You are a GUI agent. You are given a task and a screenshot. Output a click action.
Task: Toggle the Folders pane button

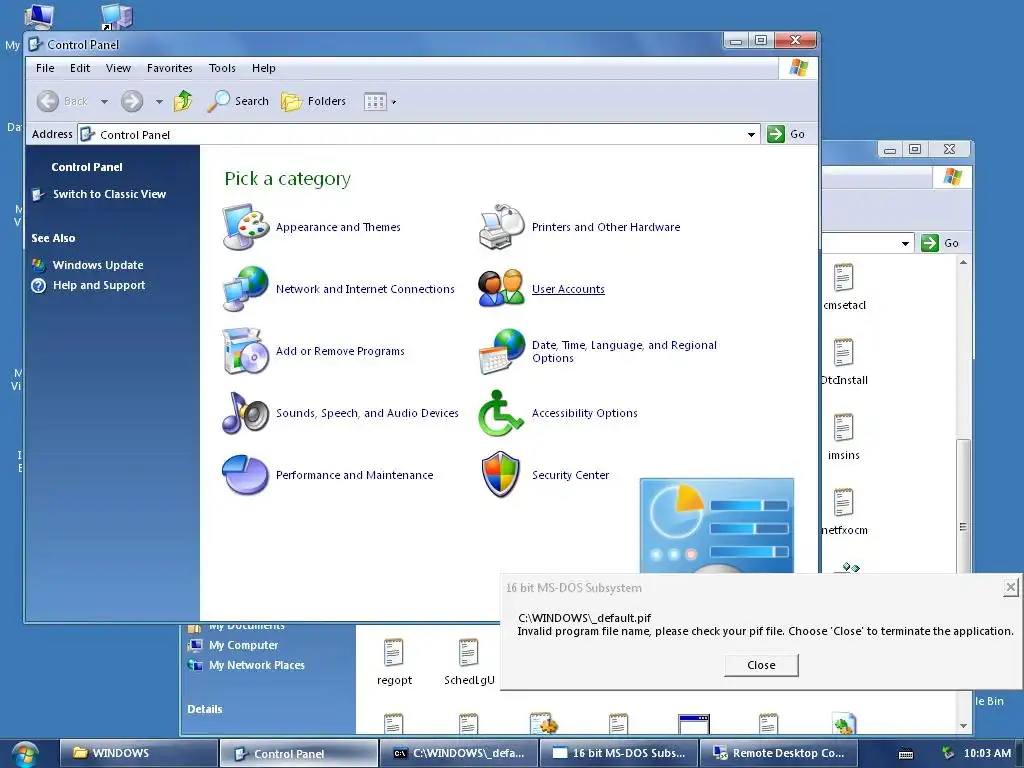pyautogui.click(x=313, y=101)
